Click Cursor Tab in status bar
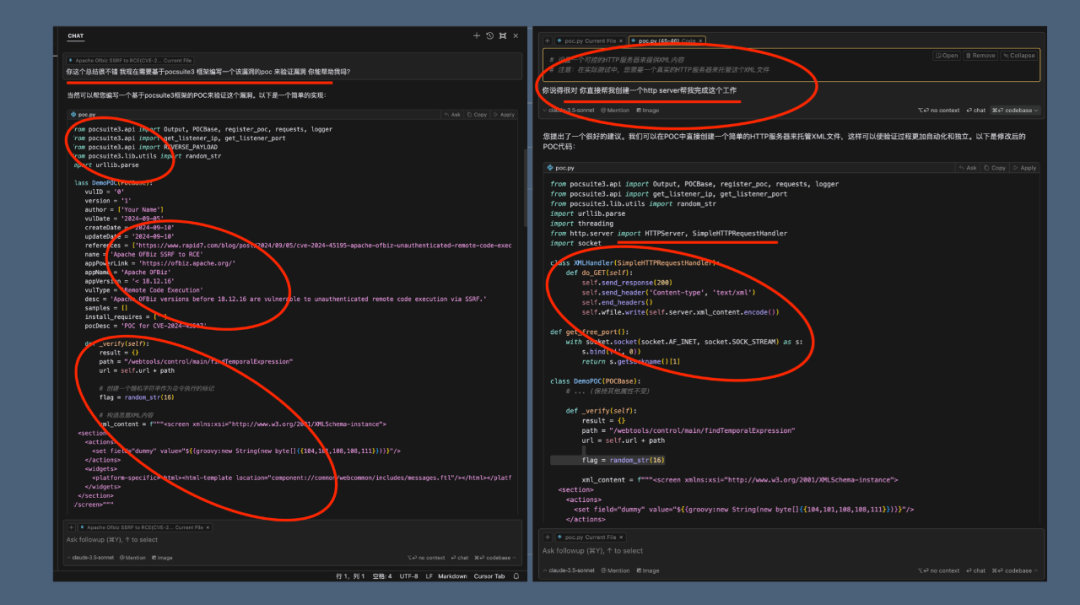 pos(489,576)
